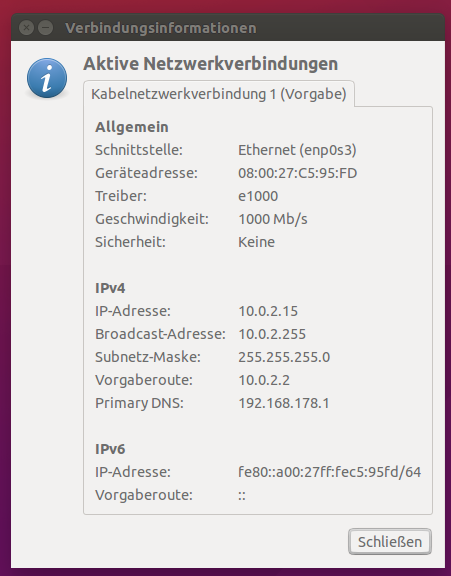Click the broadcast address 10.0.2.255

click(x=272, y=334)
